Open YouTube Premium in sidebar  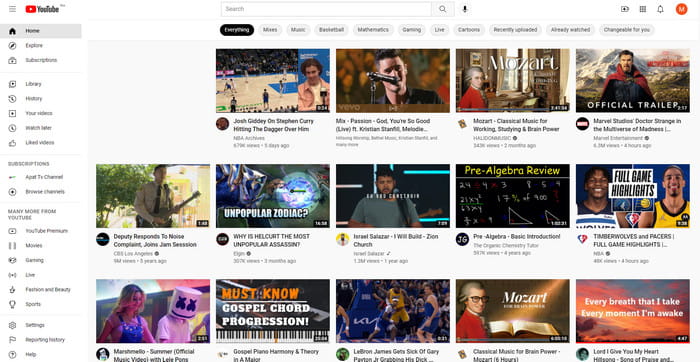(x=41, y=231)
